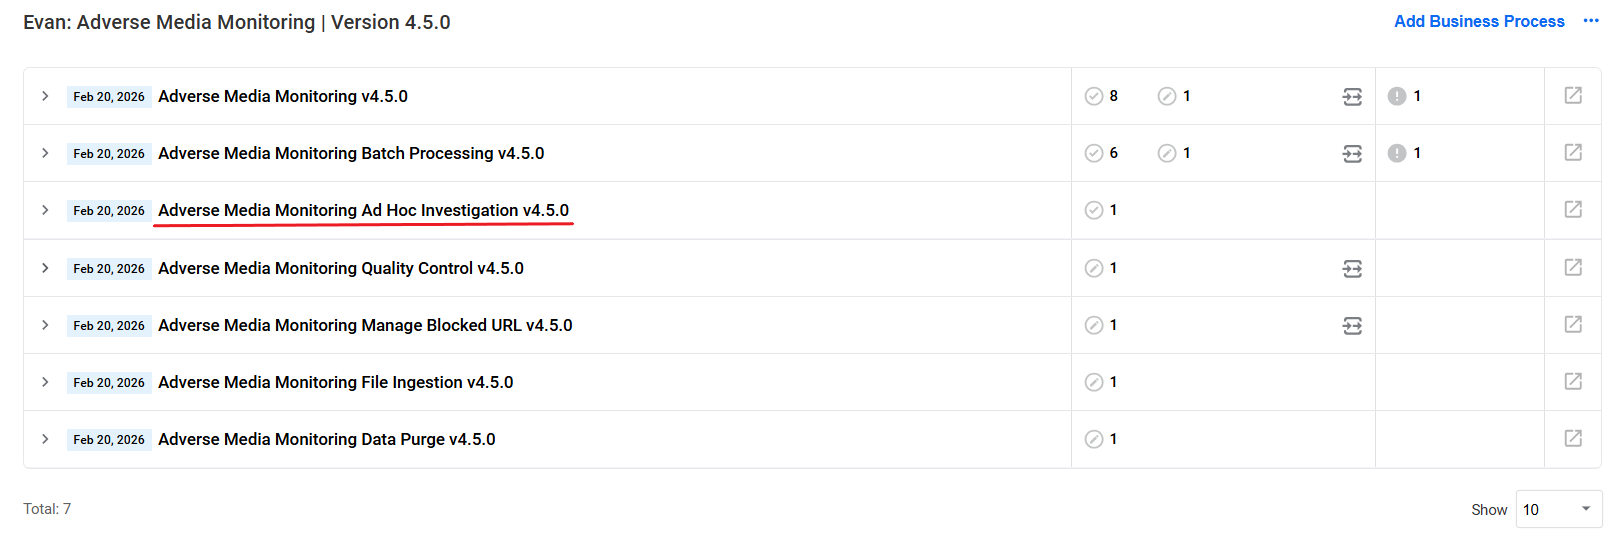The width and height of the screenshot is (1624, 536).
Task: Expand the Ad Hoc Investigation v4.5.0 row
Action: click(45, 210)
